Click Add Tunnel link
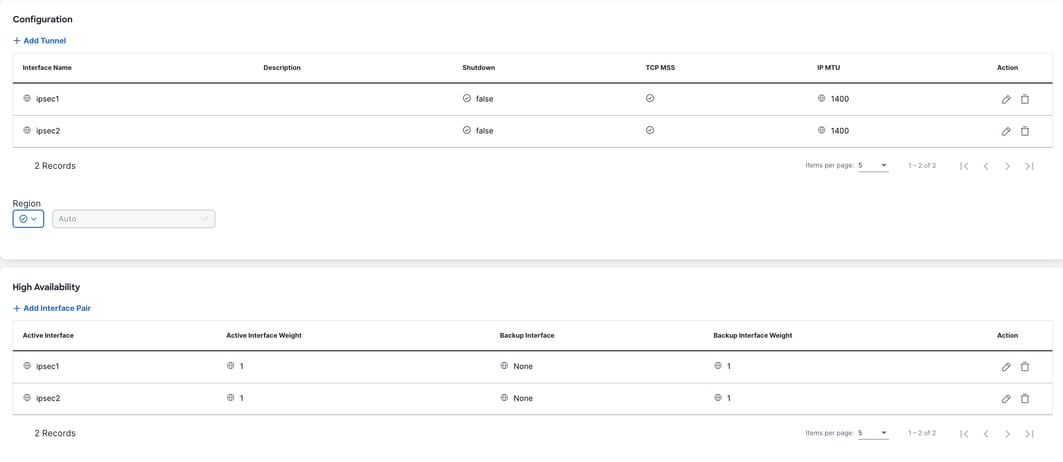The width and height of the screenshot is (1063, 462). 39,41
